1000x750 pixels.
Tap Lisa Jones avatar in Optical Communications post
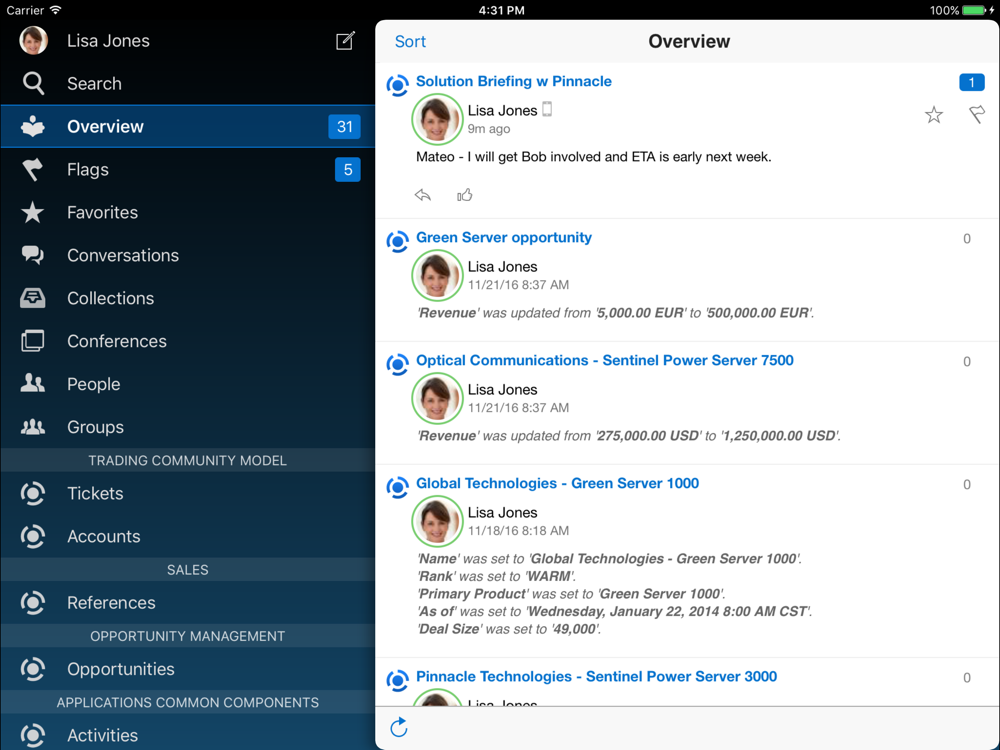[437, 399]
